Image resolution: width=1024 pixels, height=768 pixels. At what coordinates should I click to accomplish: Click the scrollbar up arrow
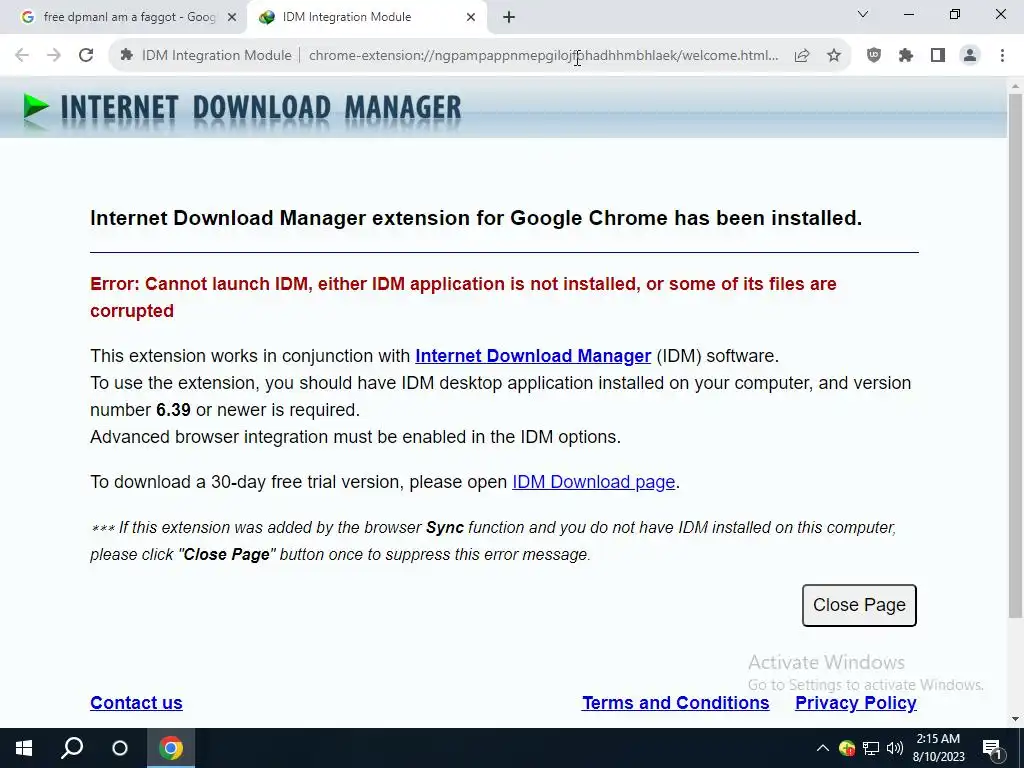[1015, 86]
